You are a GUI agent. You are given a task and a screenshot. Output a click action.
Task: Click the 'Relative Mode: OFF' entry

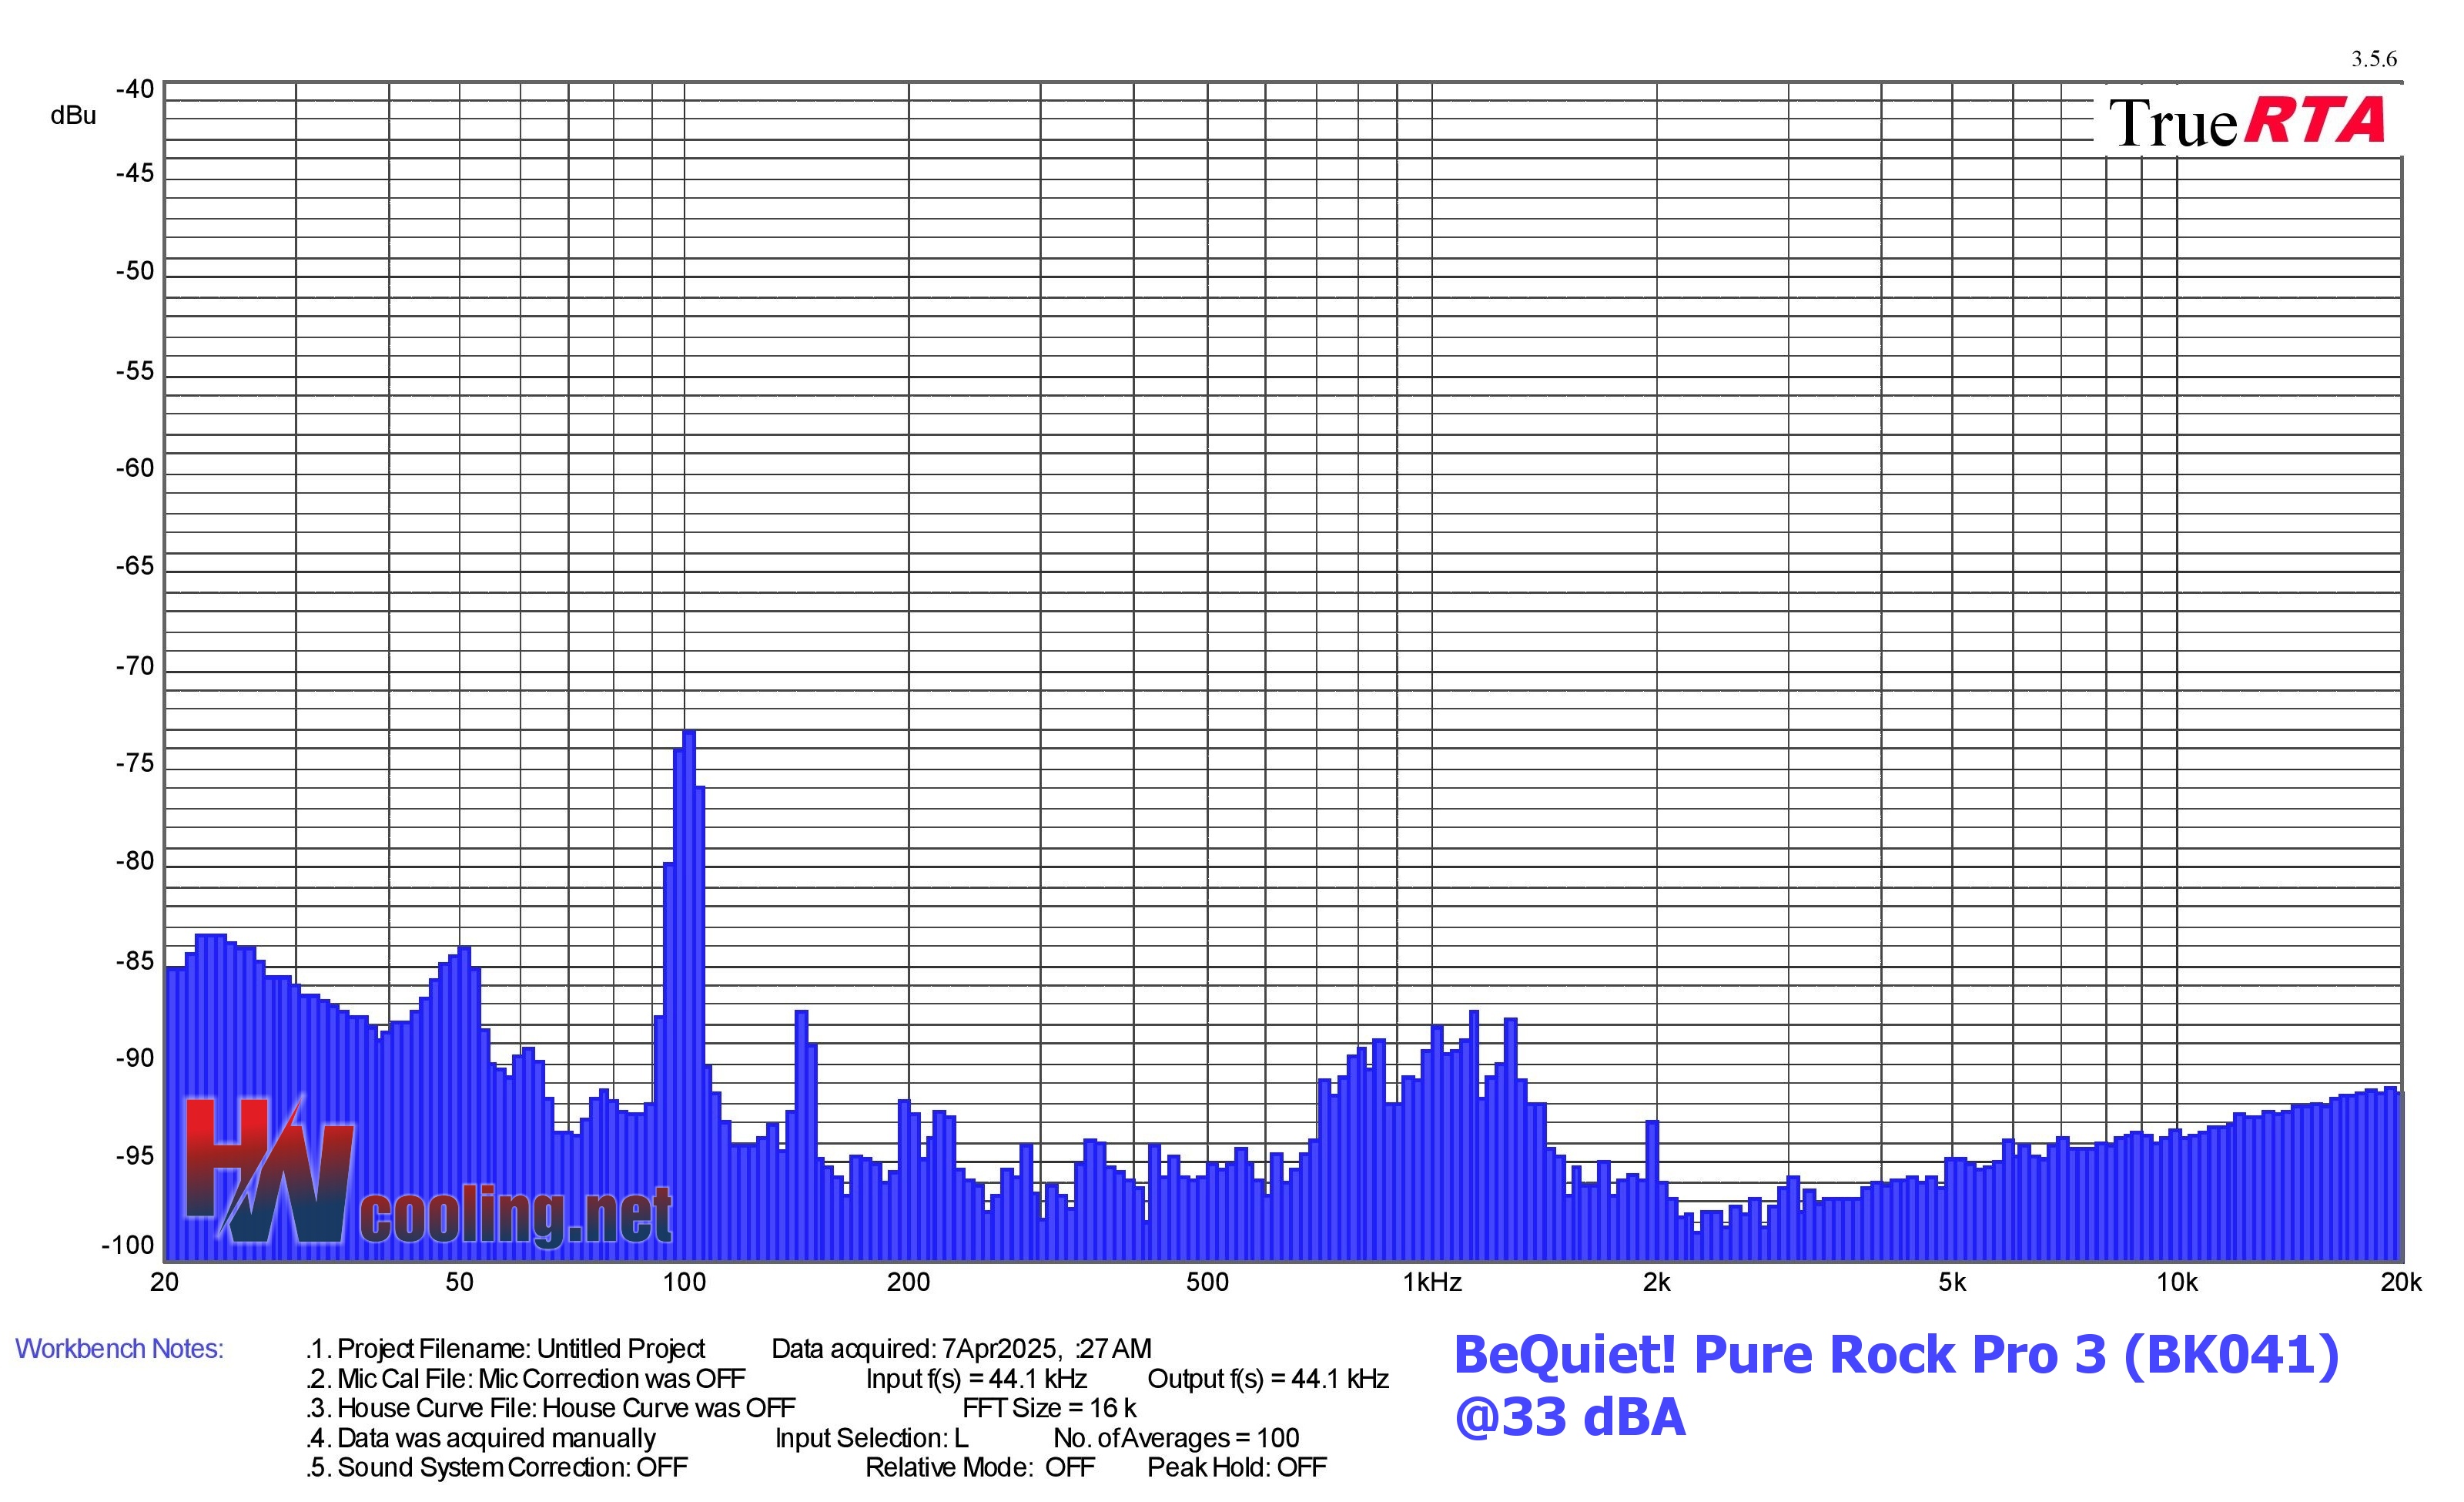(980, 1467)
